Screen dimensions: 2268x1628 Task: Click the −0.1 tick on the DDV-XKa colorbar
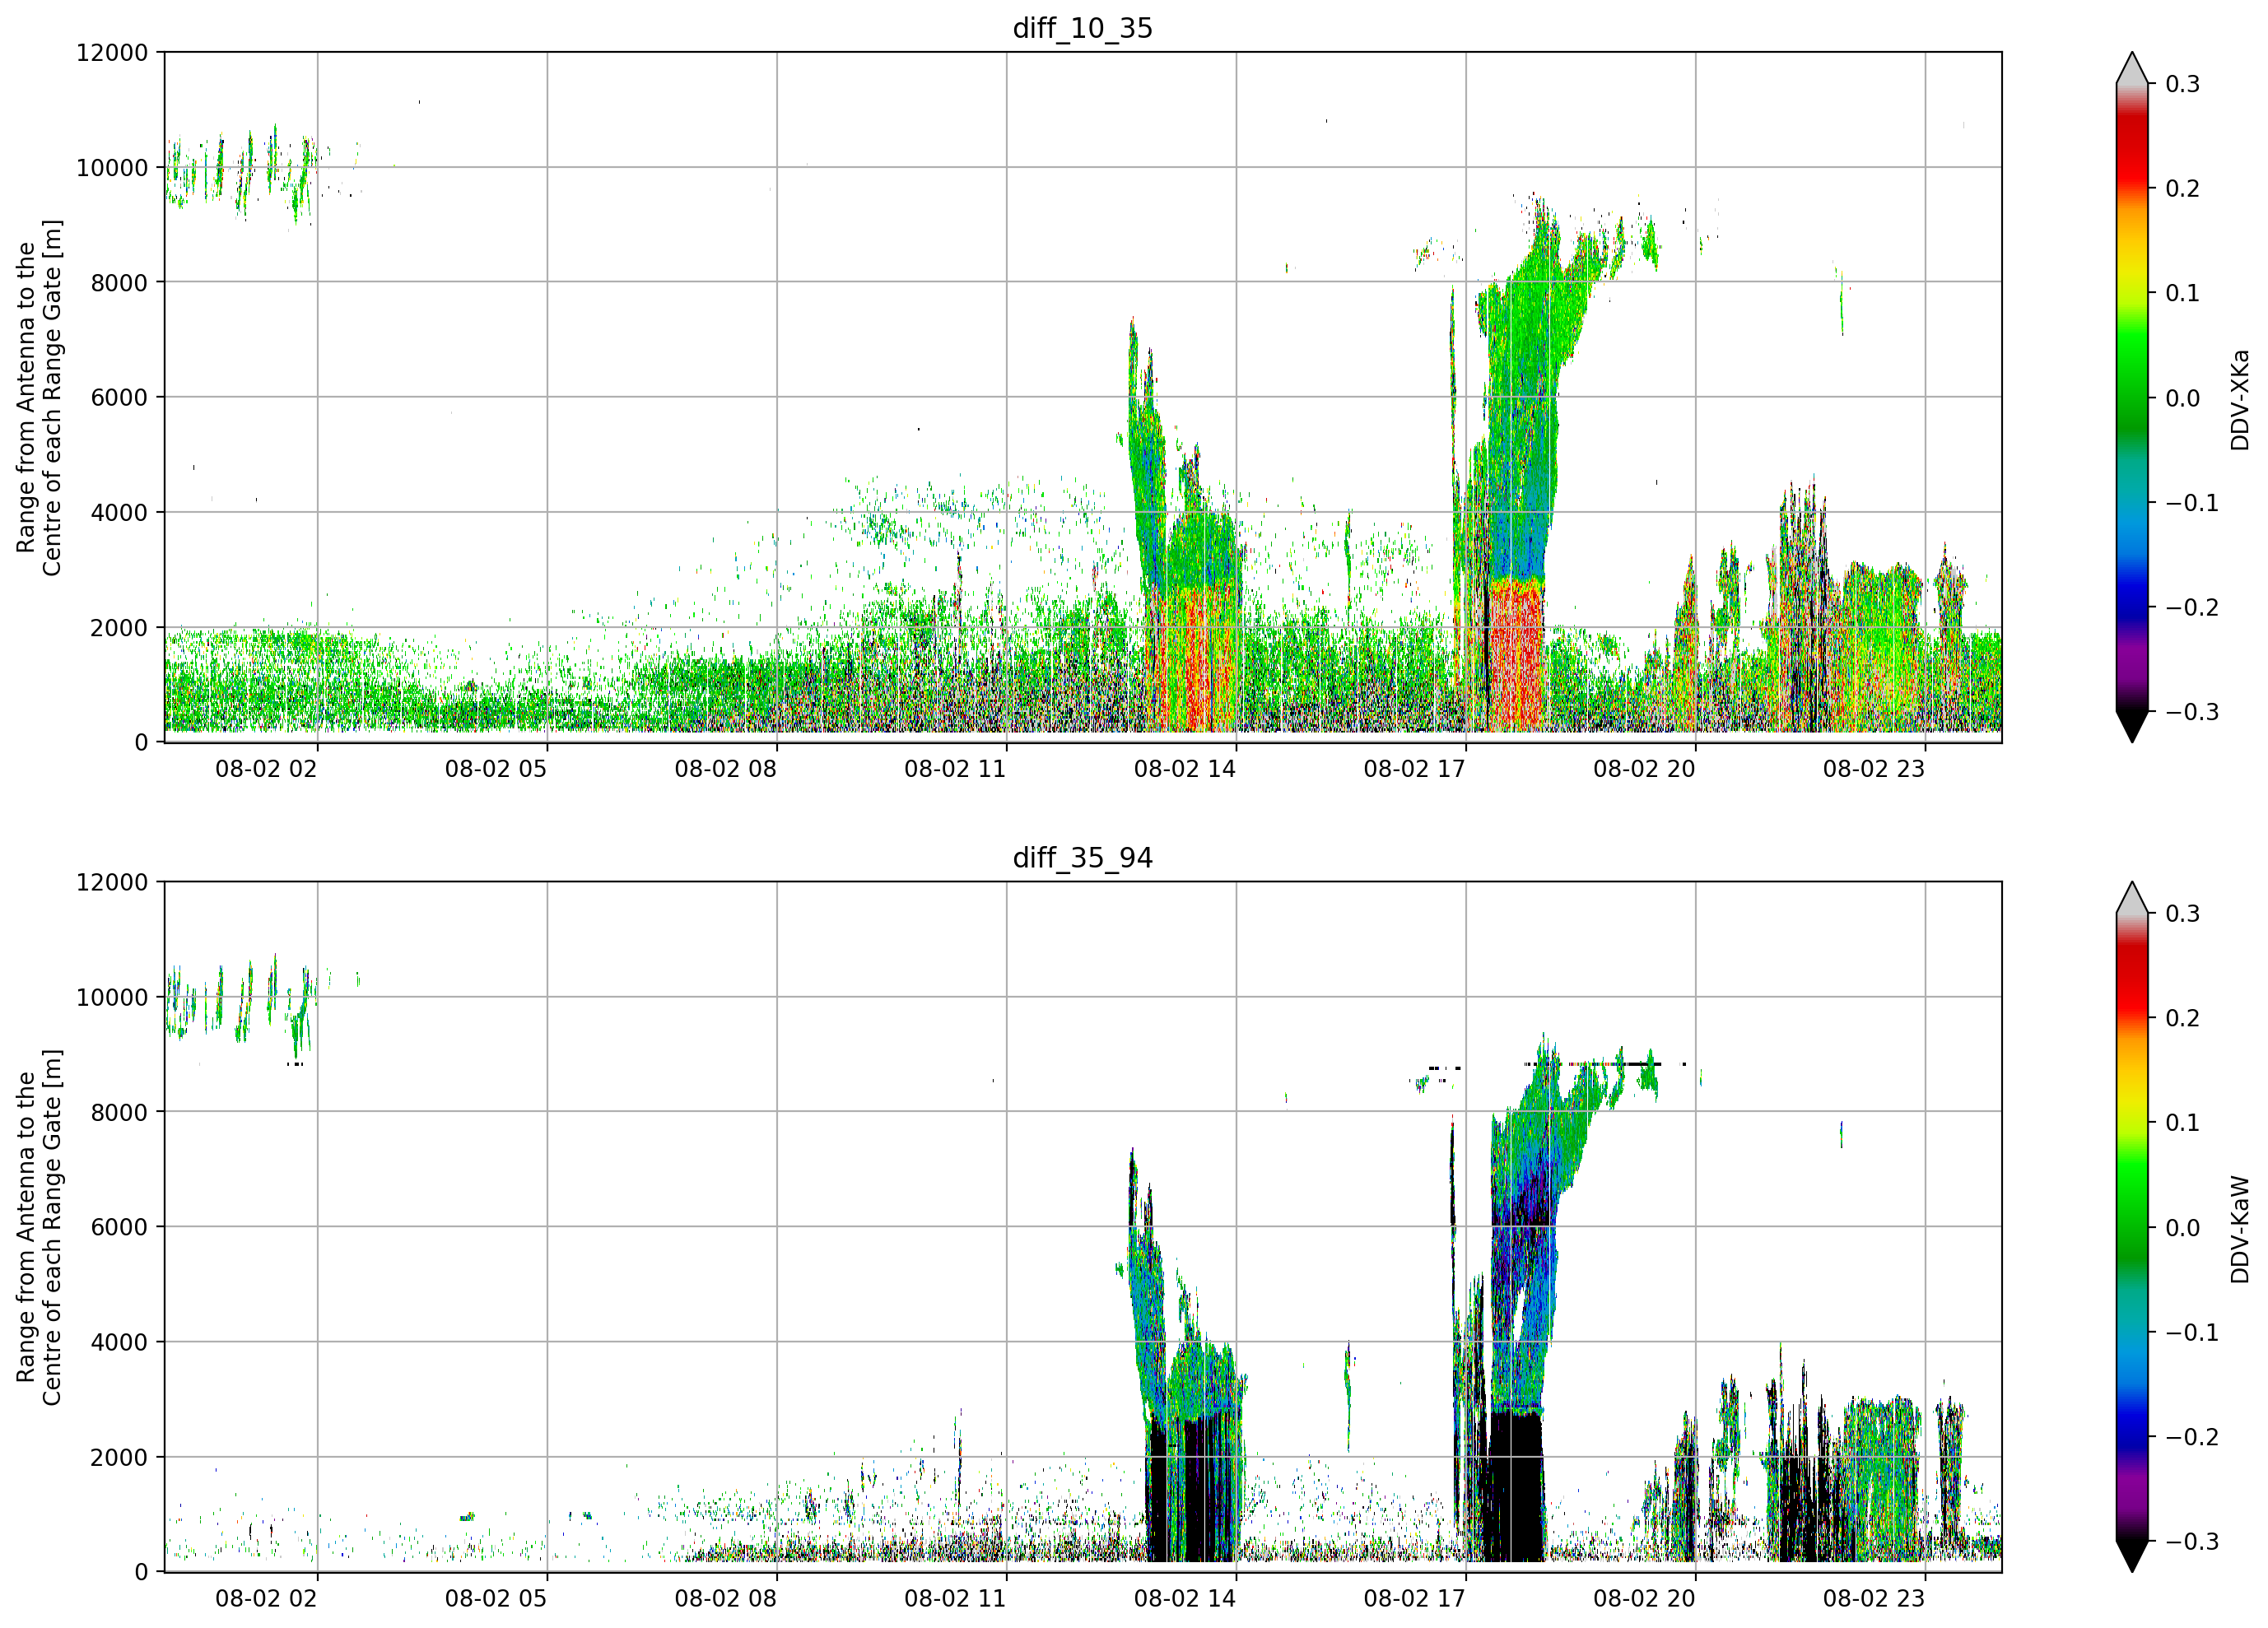[x=2192, y=503]
